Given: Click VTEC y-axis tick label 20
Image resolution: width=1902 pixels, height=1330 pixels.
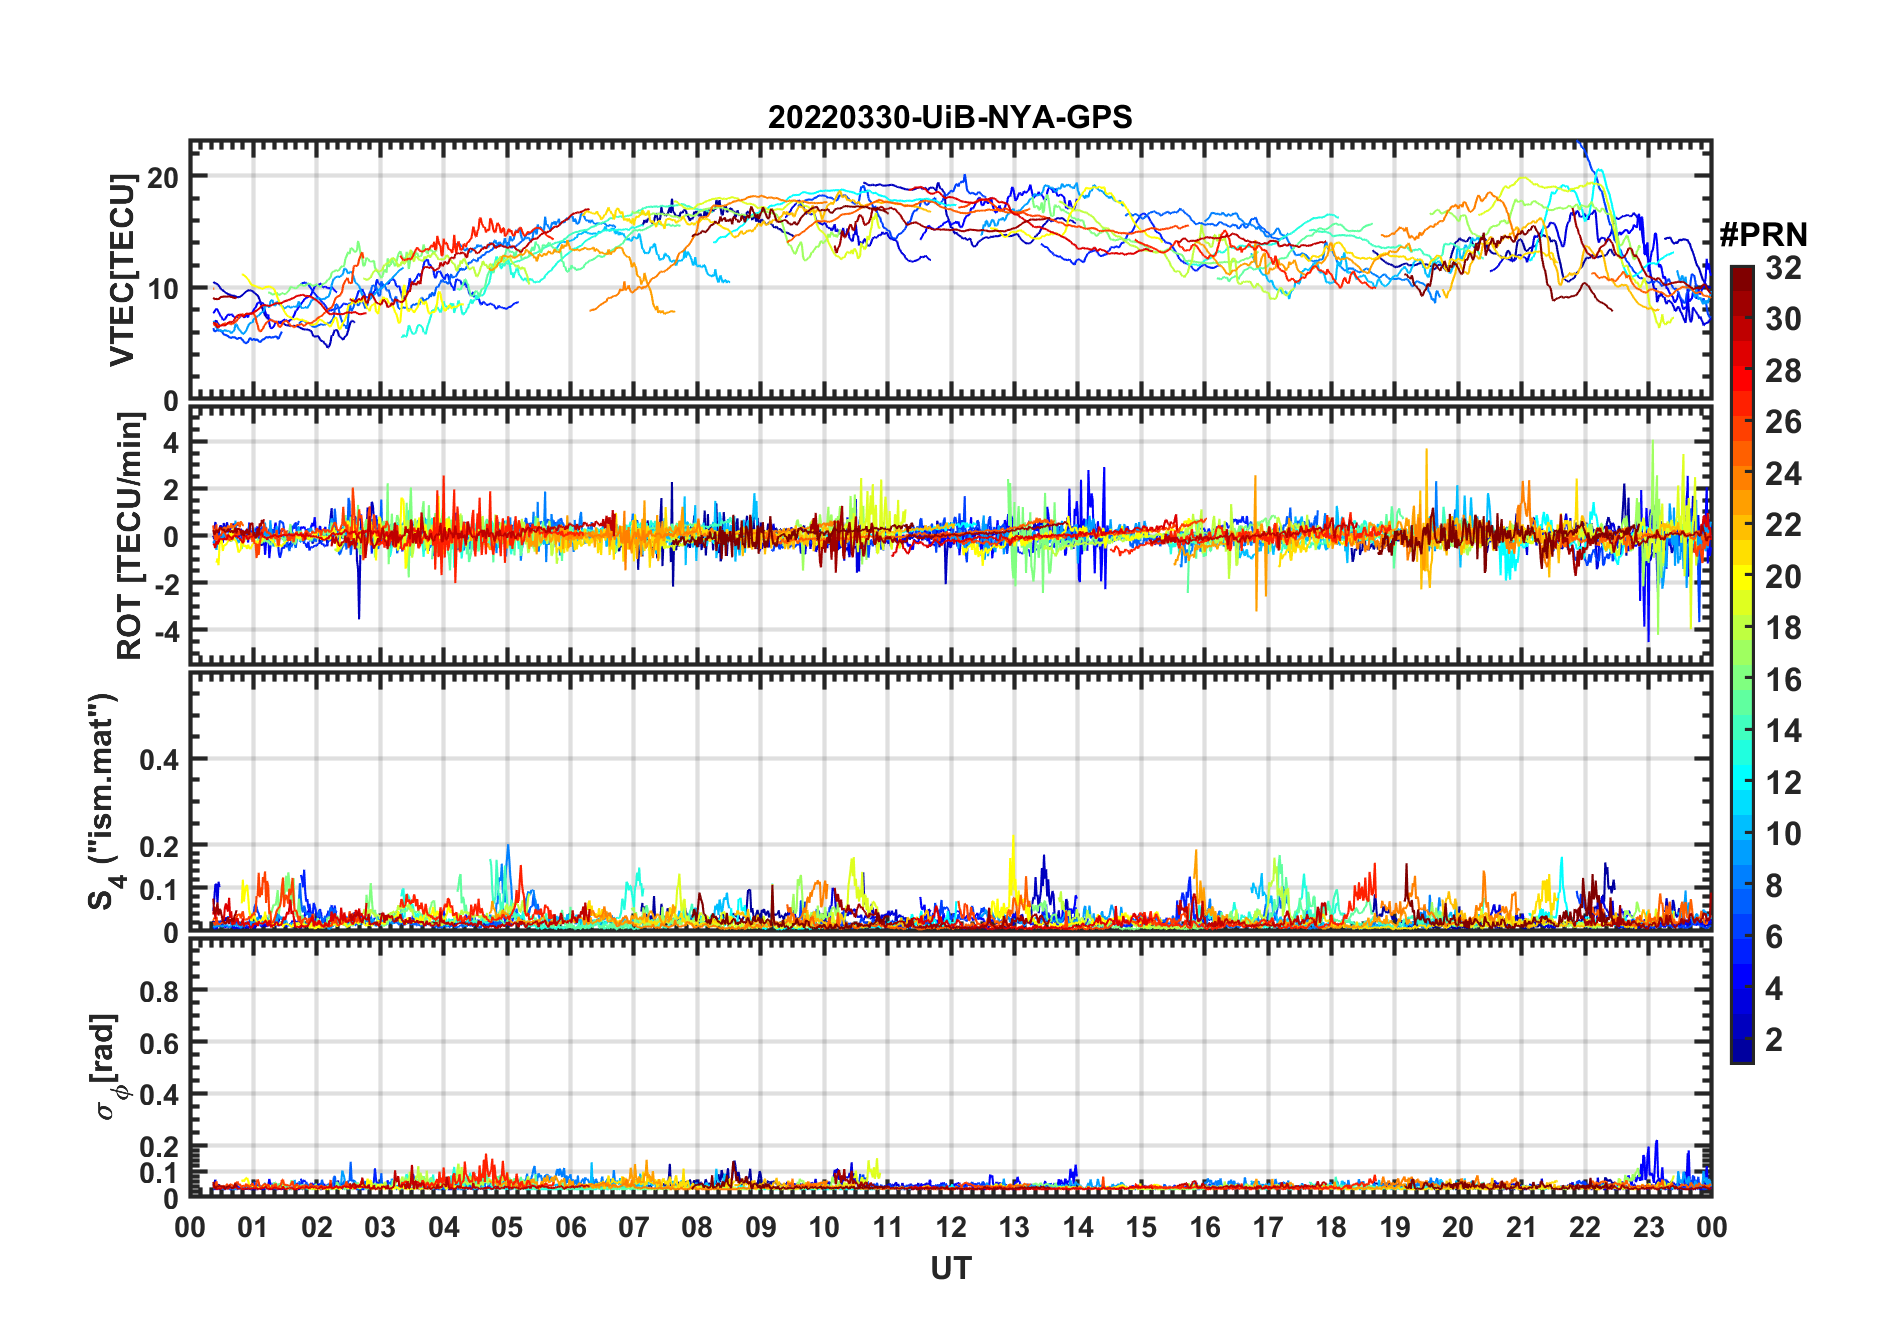Looking at the screenshot, I should pos(163,177).
